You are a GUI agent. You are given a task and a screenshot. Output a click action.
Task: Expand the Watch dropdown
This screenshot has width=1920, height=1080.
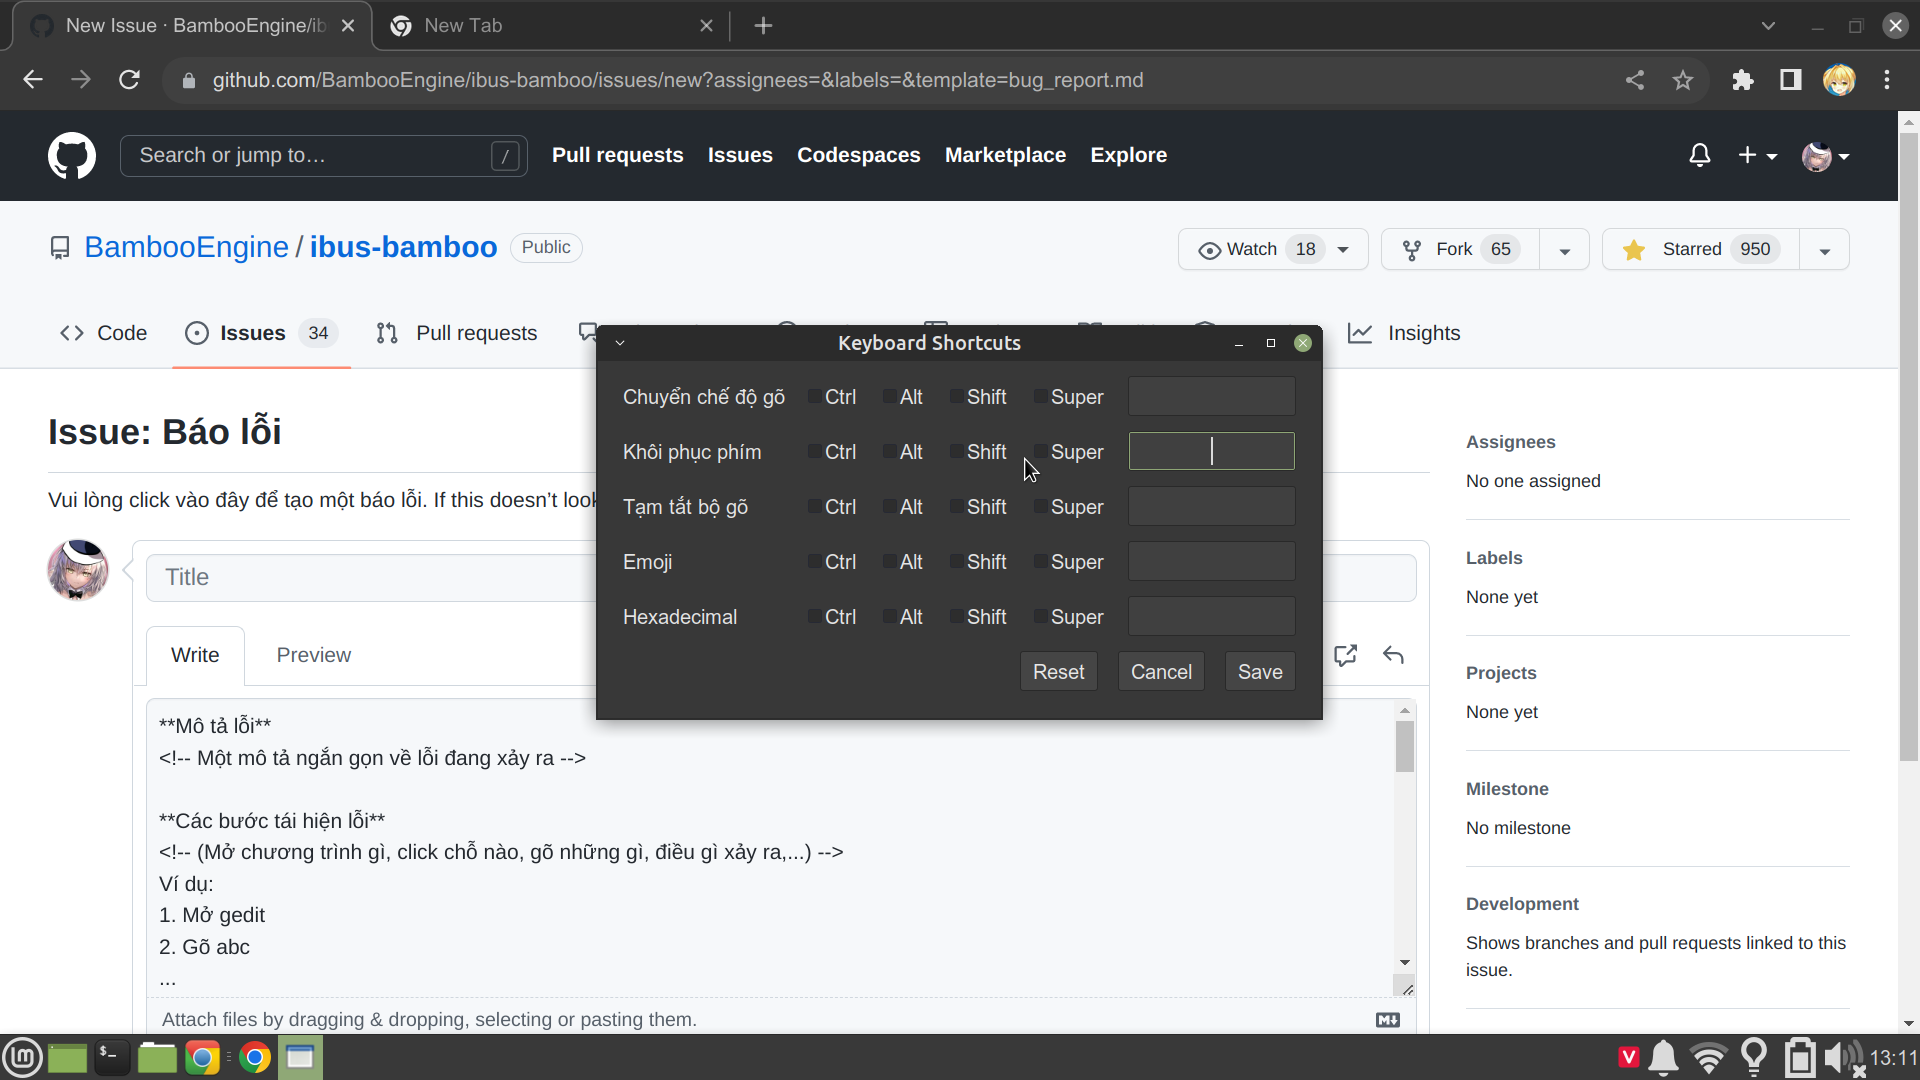coord(1343,250)
